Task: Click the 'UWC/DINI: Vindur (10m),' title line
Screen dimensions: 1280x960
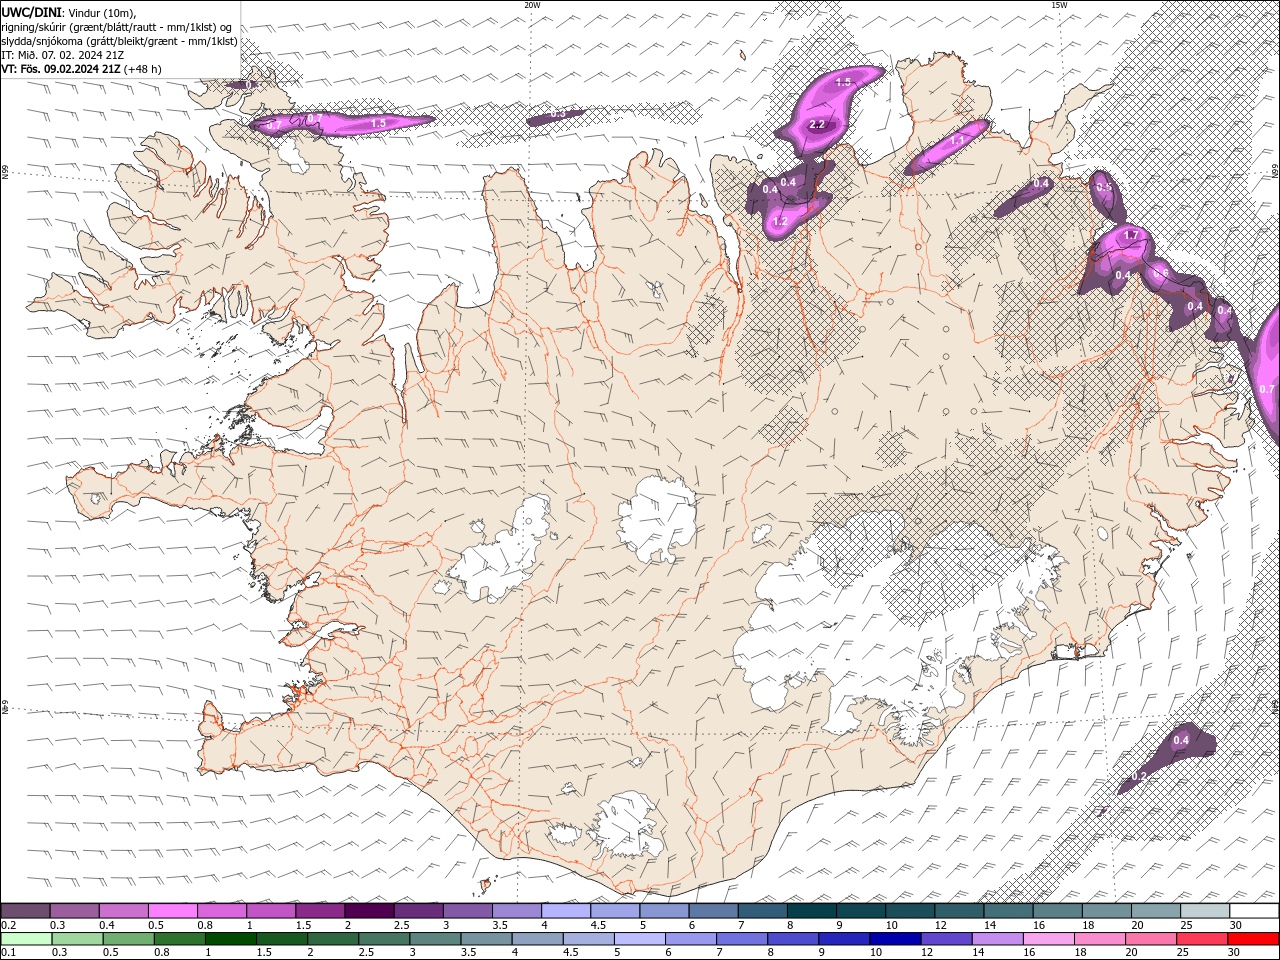Action: 69,12
